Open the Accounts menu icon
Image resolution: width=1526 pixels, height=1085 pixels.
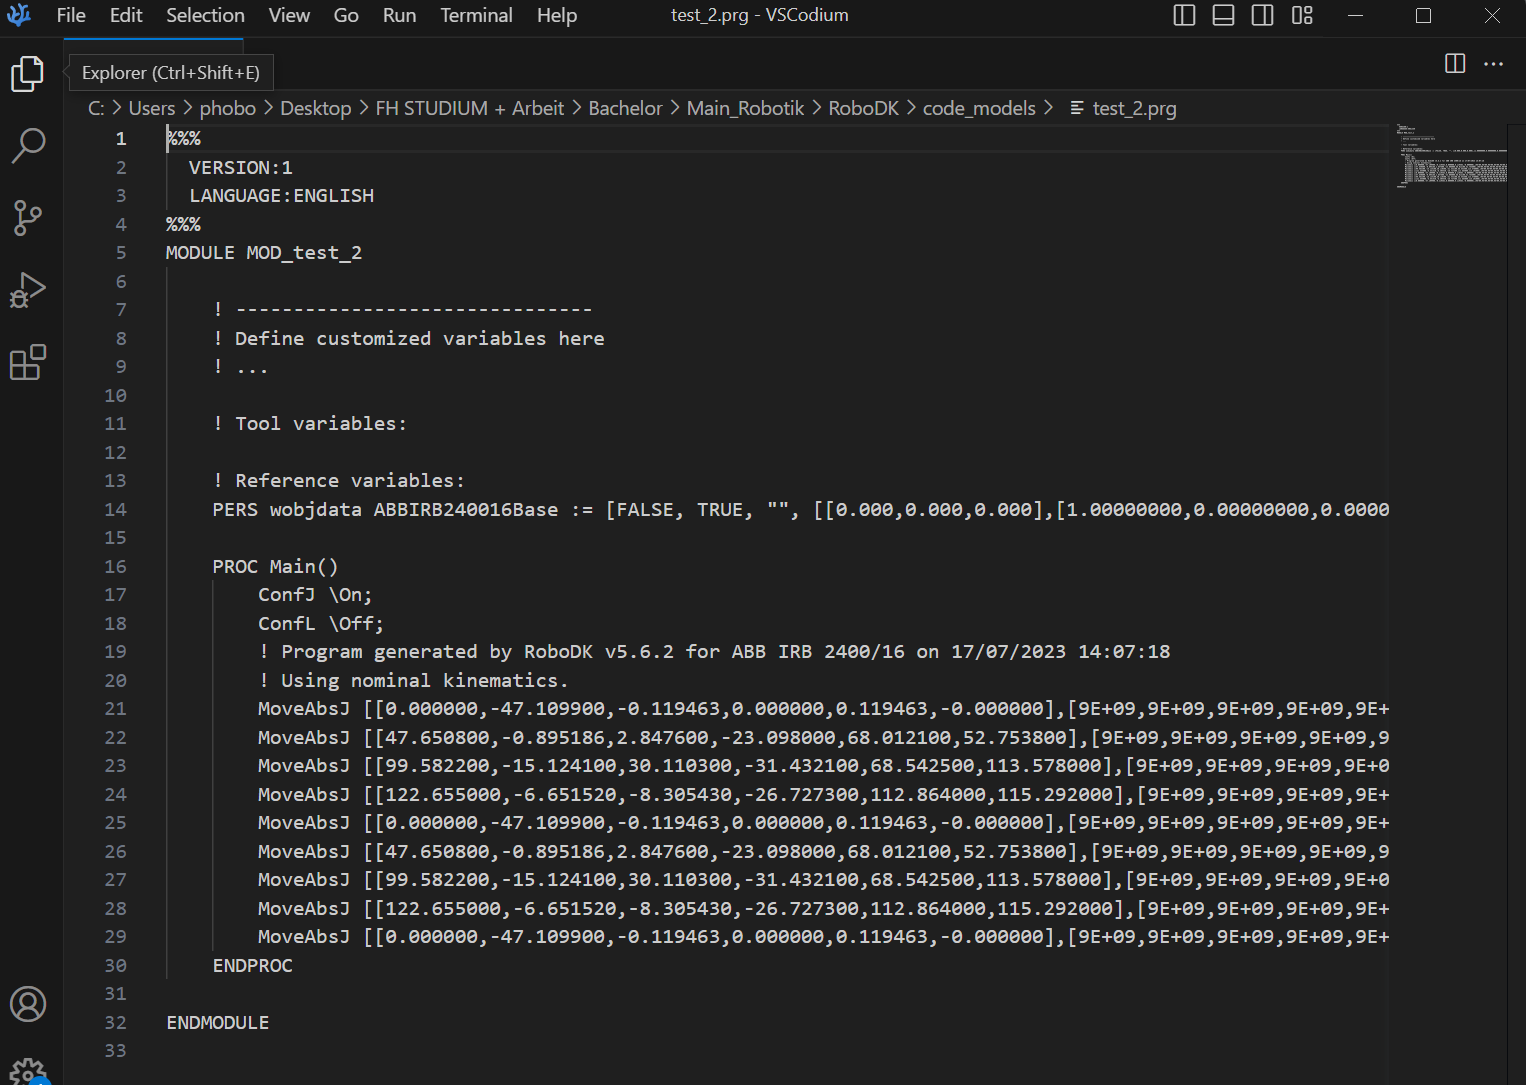pyautogui.click(x=28, y=1004)
